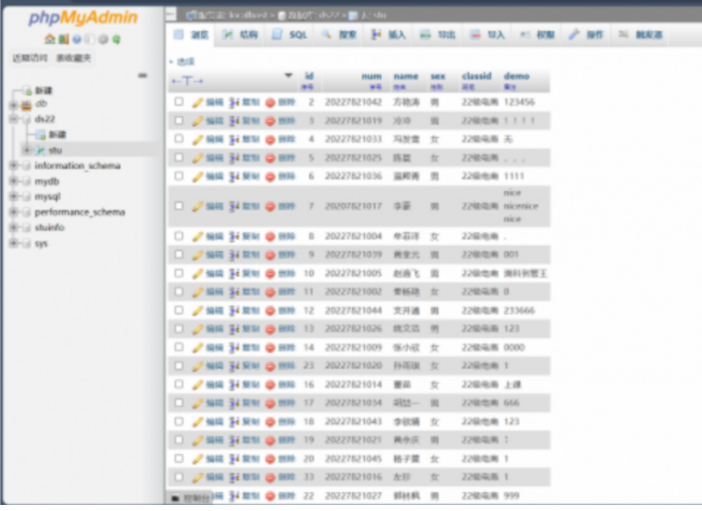Select the stu table in tree

(x=56, y=150)
